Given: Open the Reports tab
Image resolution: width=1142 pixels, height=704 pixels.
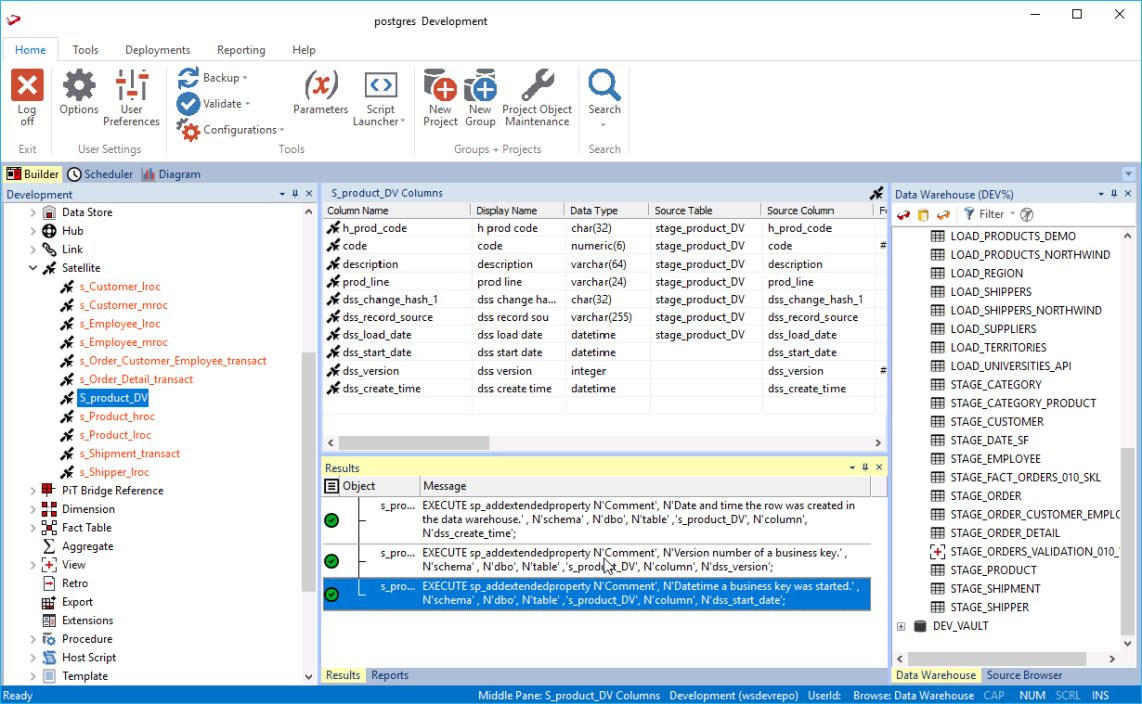Looking at the screenshot, I should click(390, 675).
